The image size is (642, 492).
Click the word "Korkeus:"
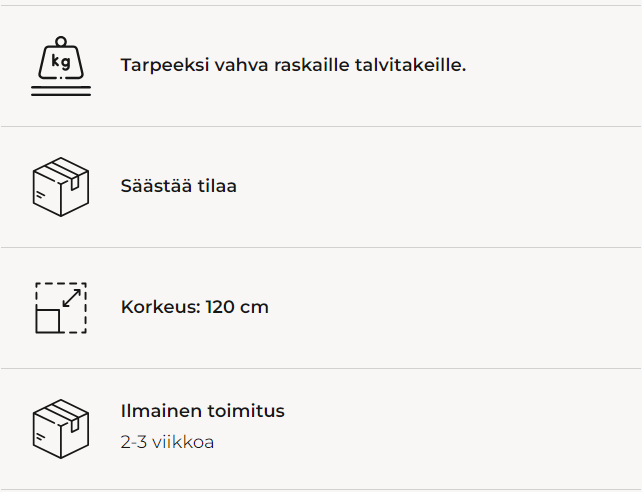point(160,307)
